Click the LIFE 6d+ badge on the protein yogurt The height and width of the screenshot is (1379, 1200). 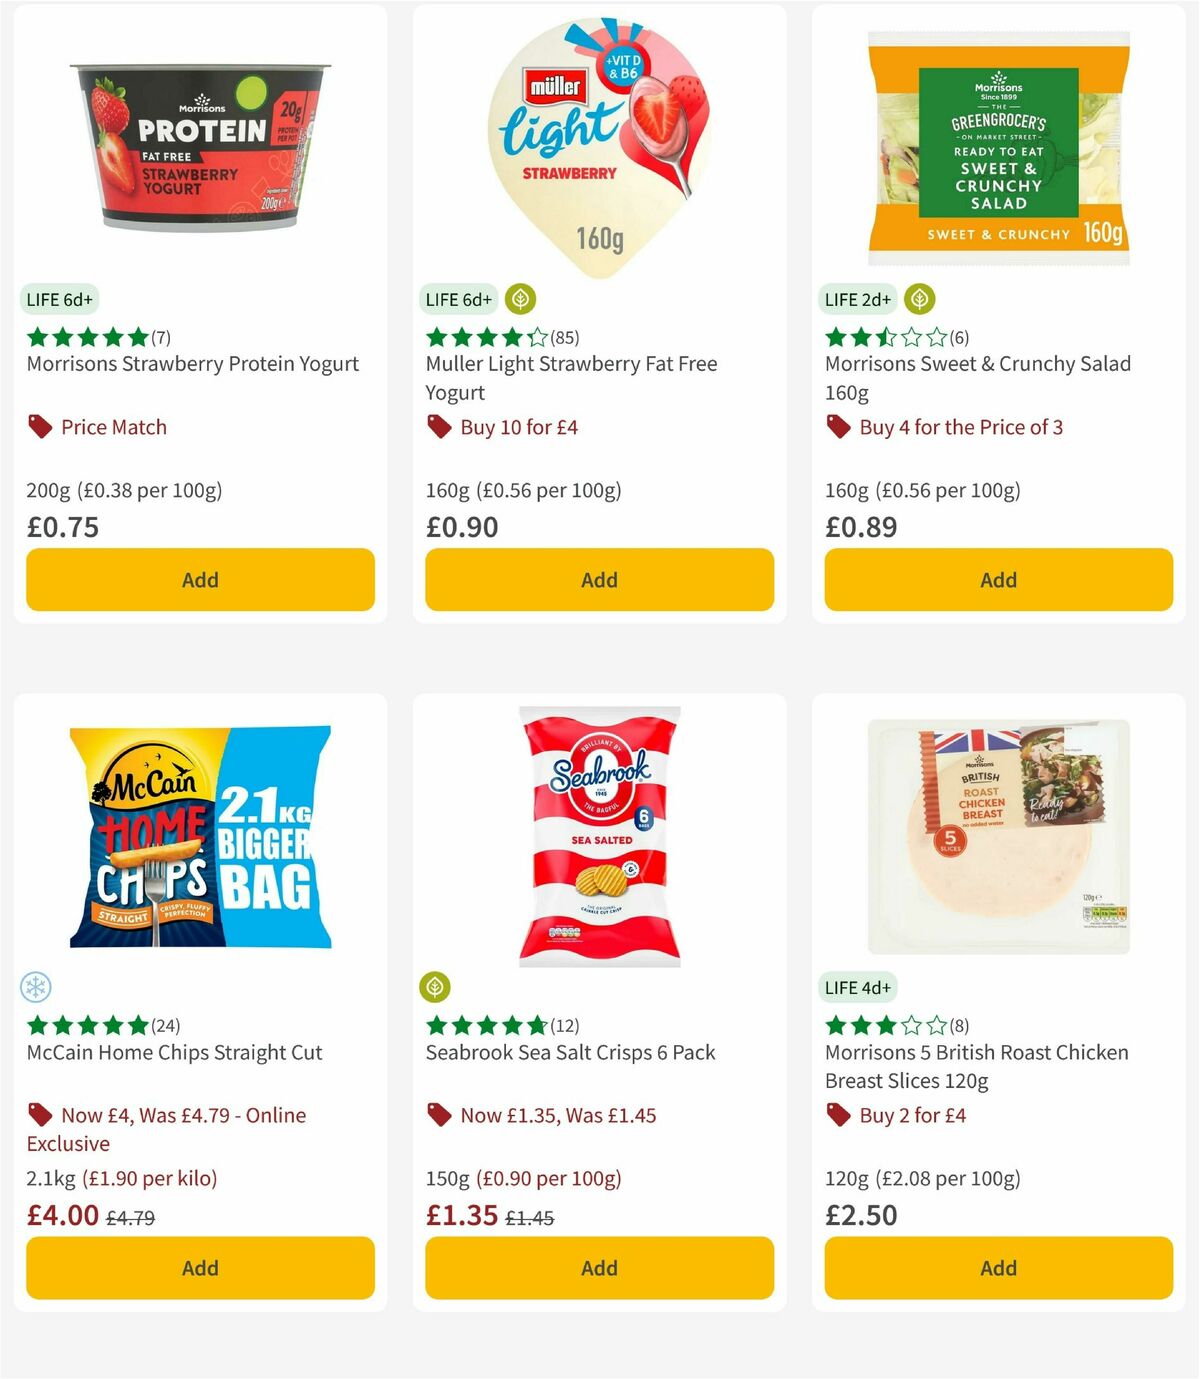pyautogui.click(x=58, y=298)
